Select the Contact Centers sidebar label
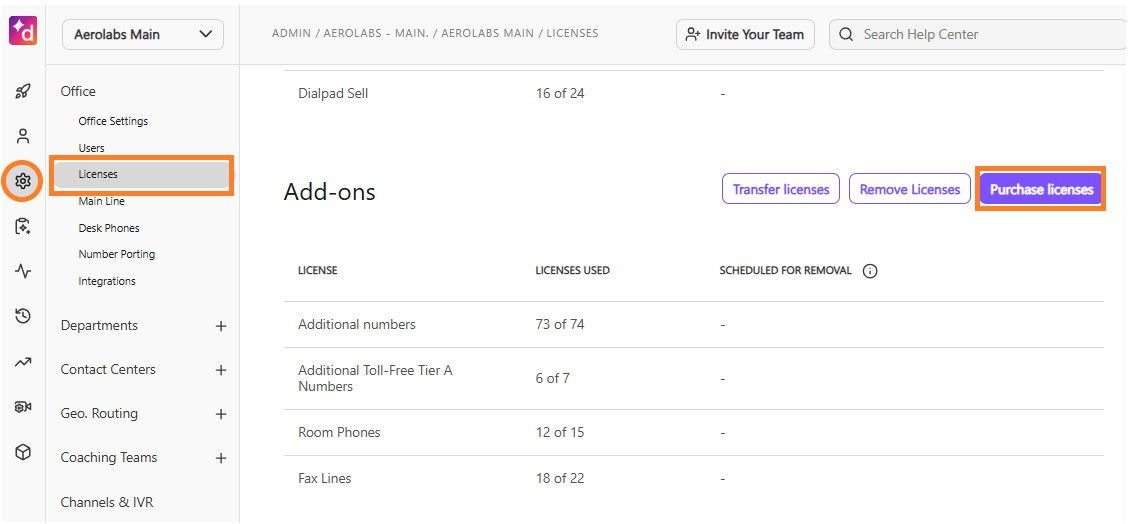The width and height of the screenshot is (1129, 524). pyautogui.click(x=108, y=370)
